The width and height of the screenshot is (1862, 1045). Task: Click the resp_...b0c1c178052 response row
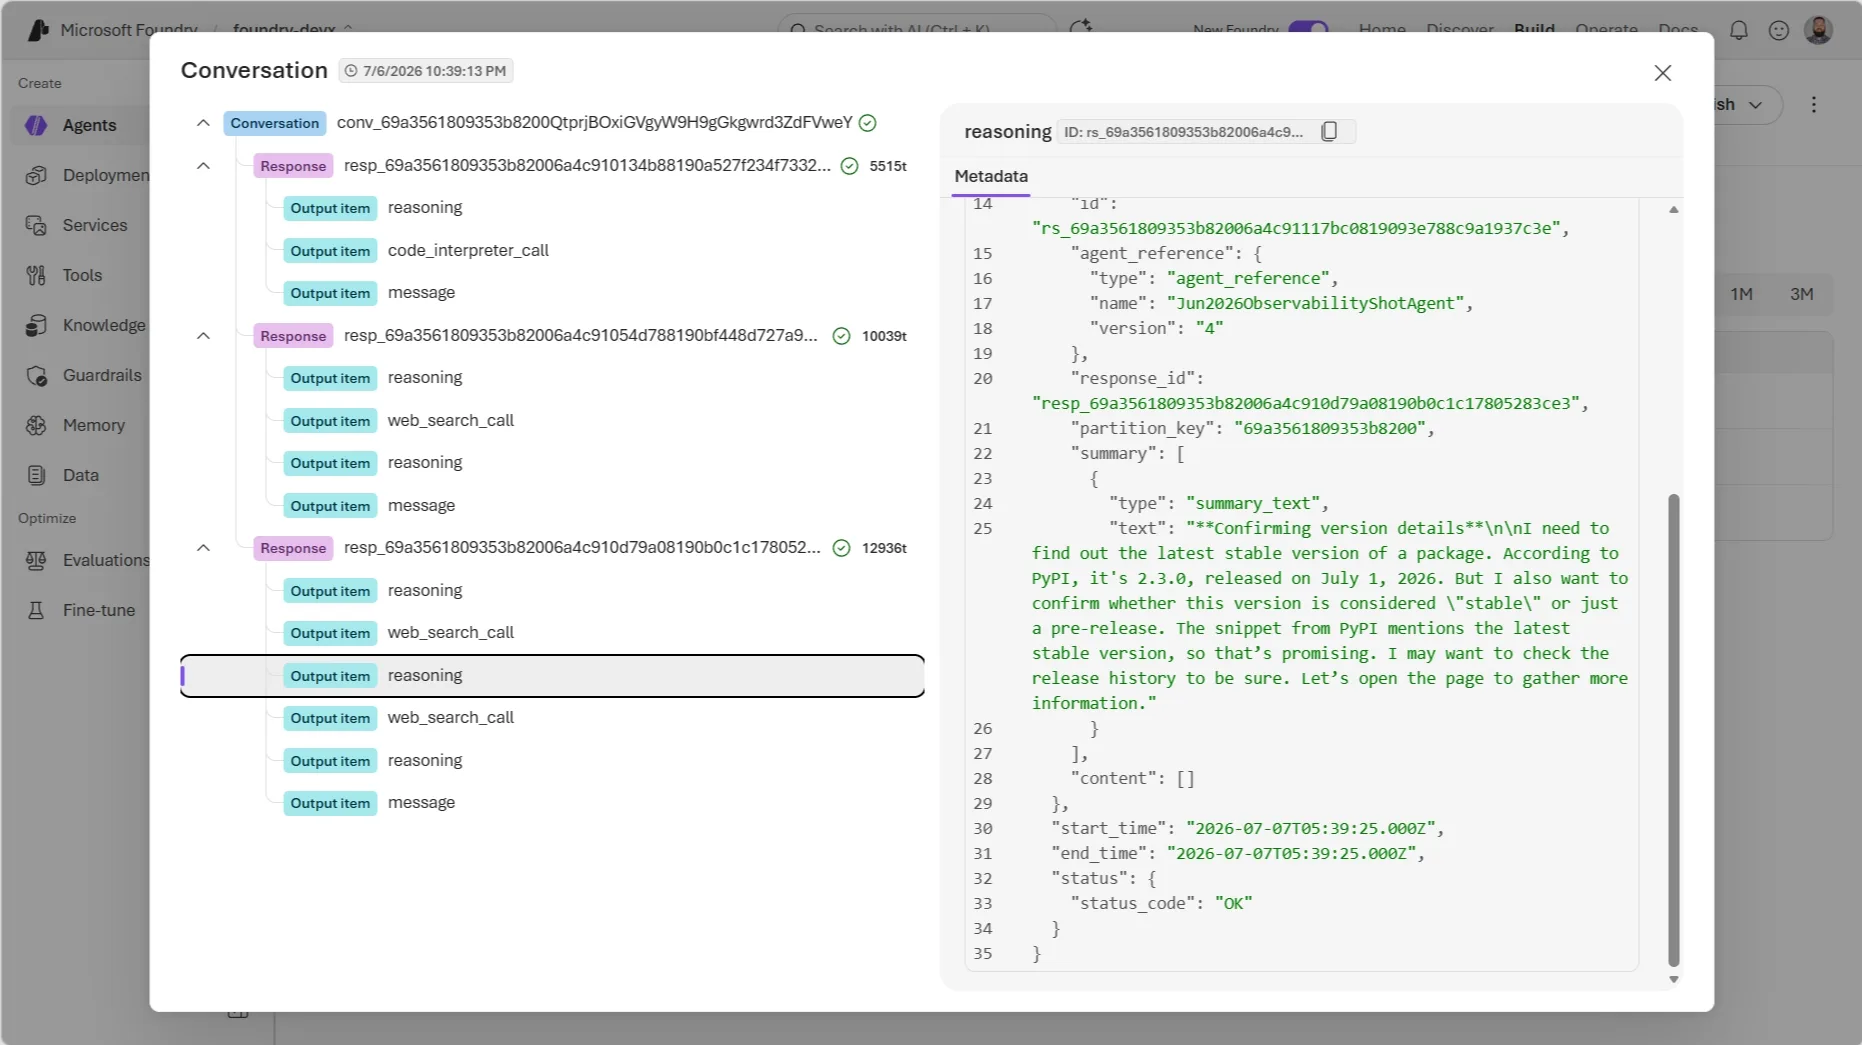pyautogui.click(x=580, y=548)
